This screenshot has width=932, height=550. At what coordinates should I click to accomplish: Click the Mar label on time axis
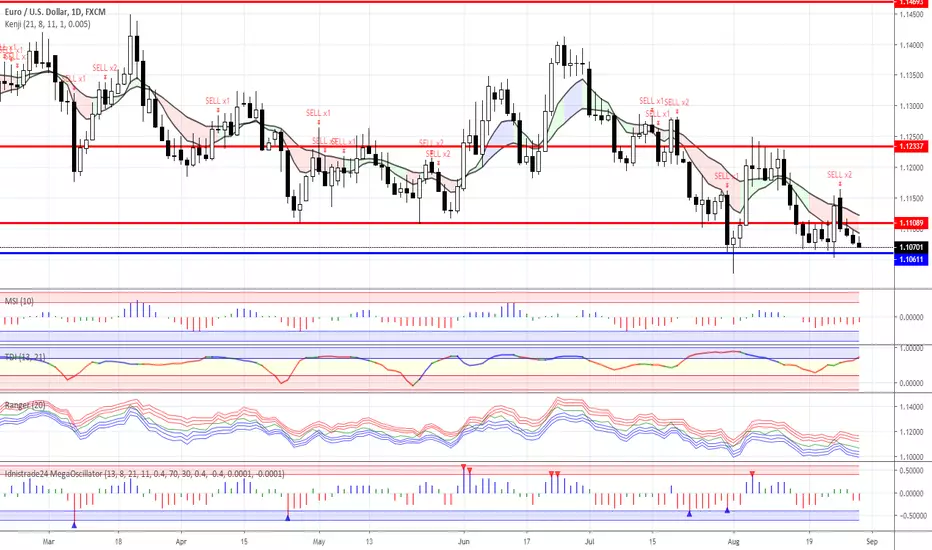[x=49, y=542]
